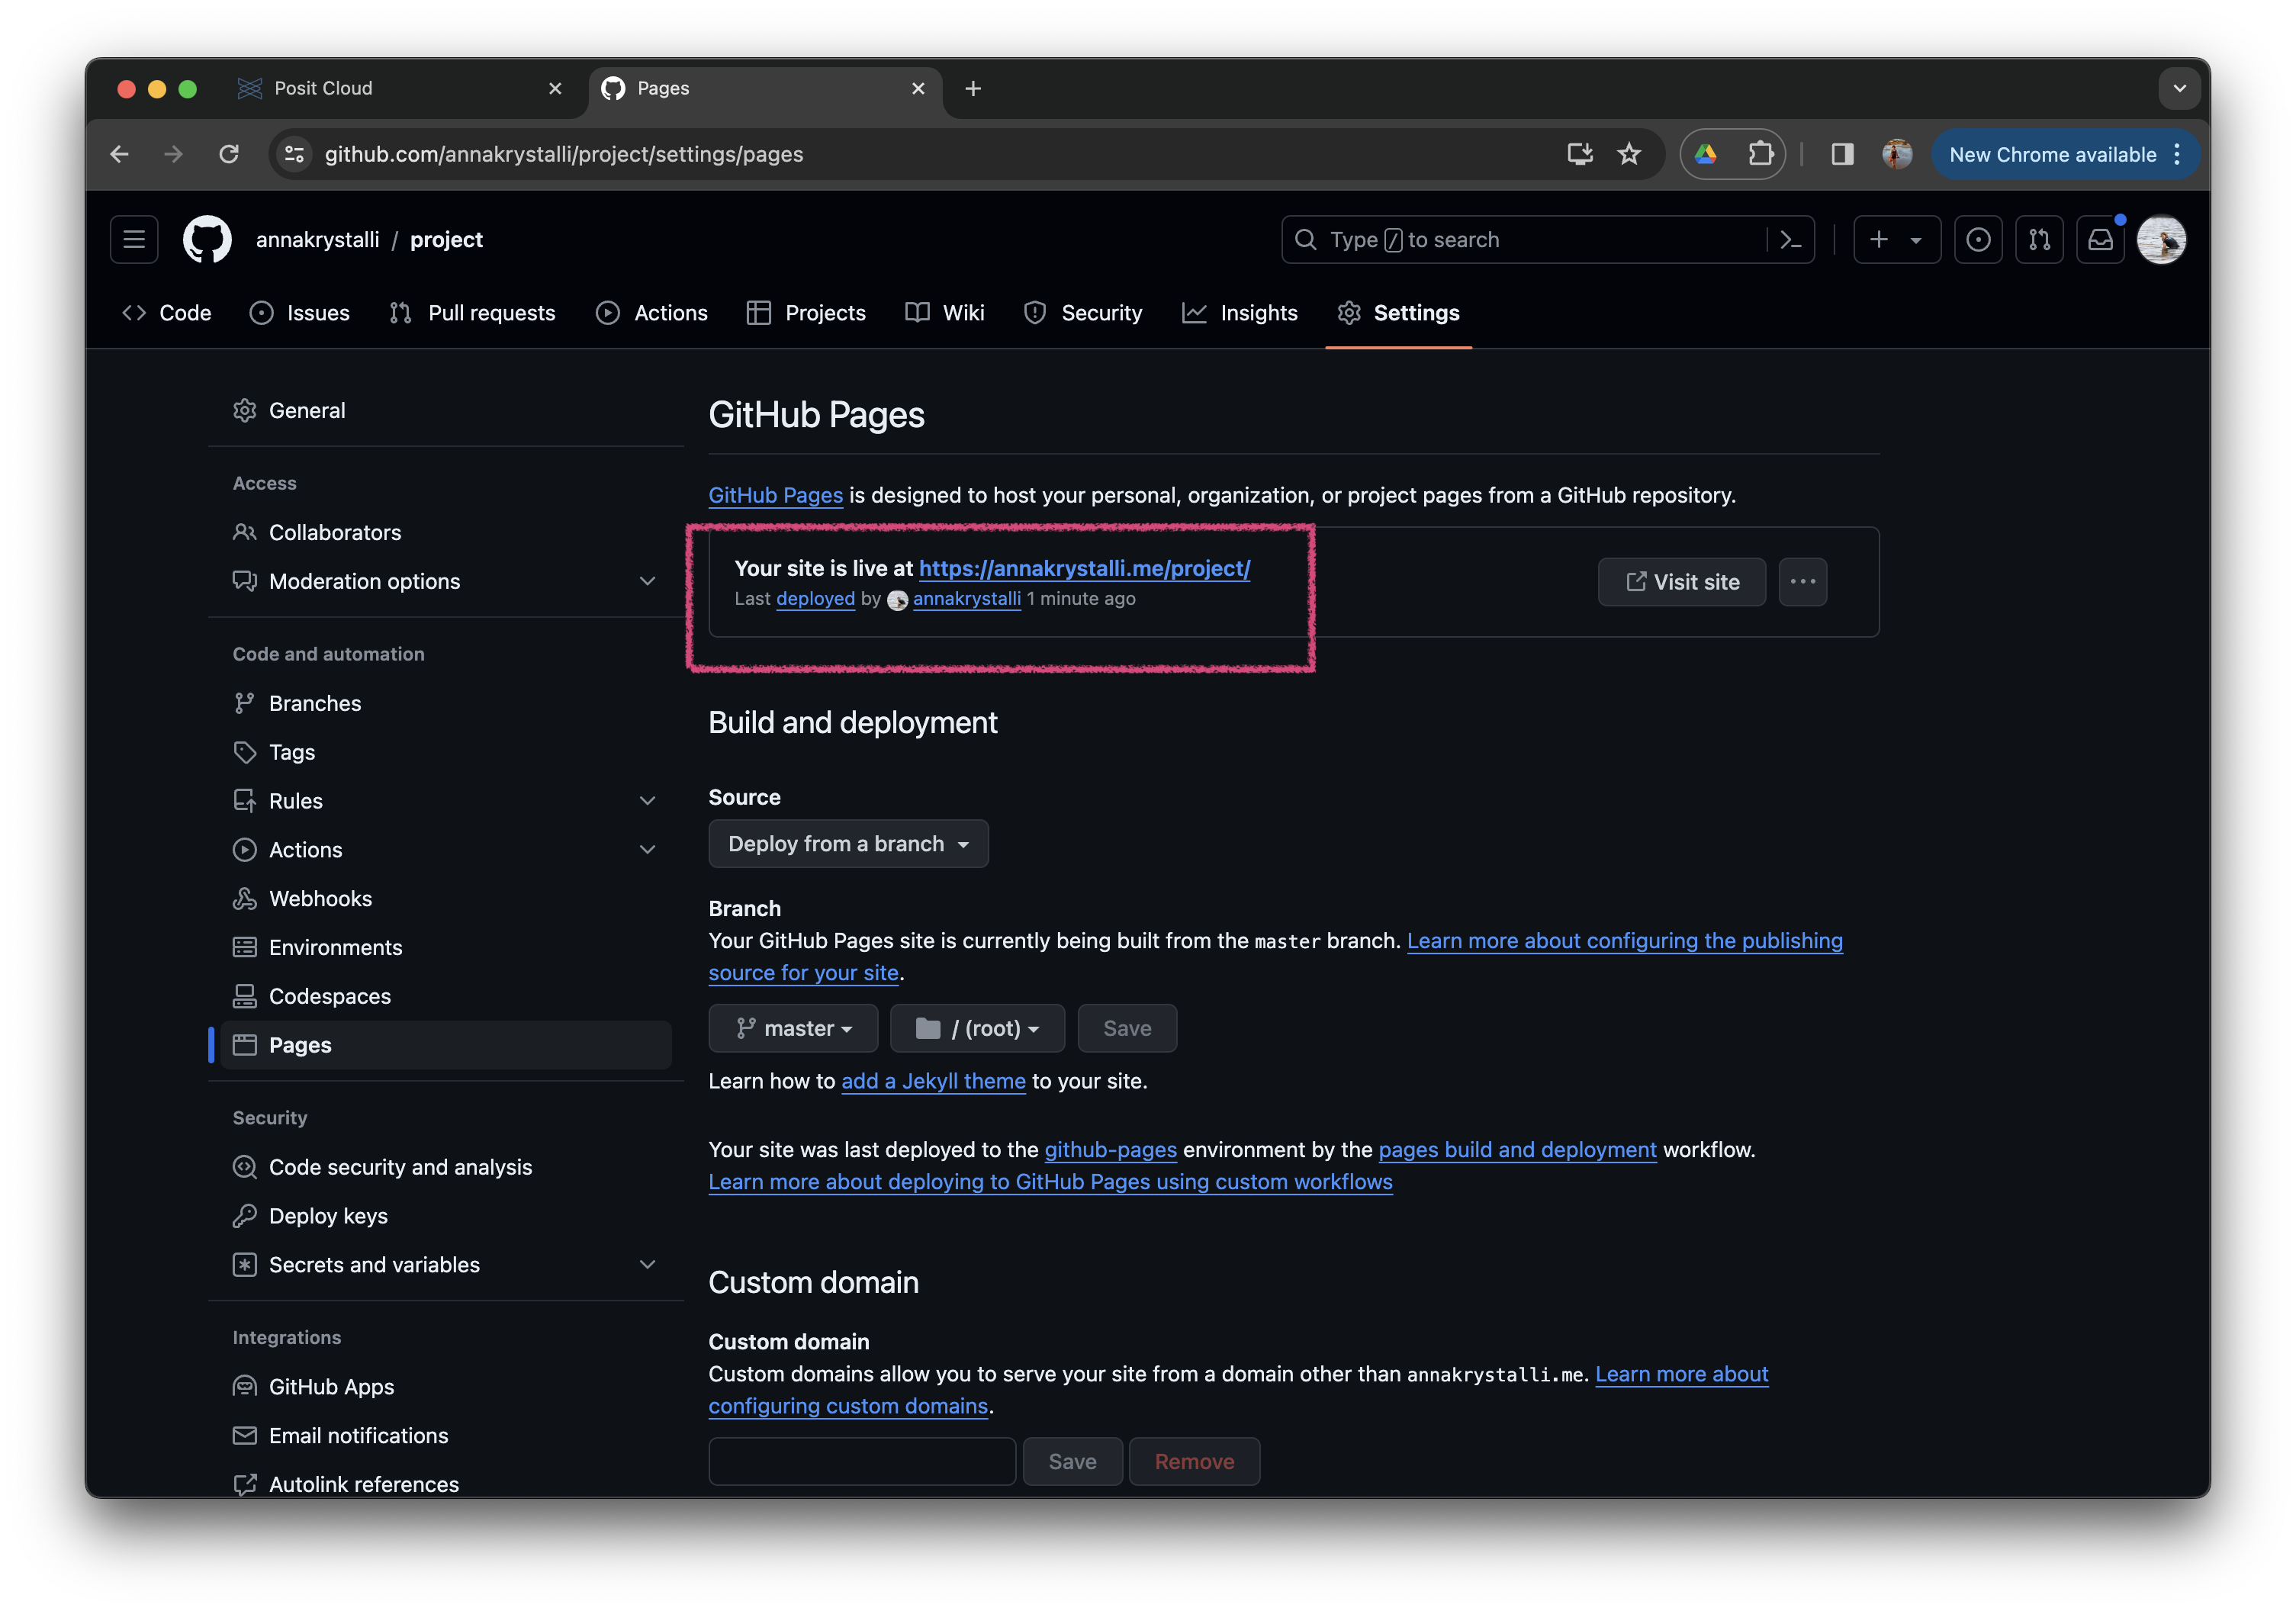The image size is (2296, 1611).
Task: Open the notifications inbox icon
Action: 2100,240
